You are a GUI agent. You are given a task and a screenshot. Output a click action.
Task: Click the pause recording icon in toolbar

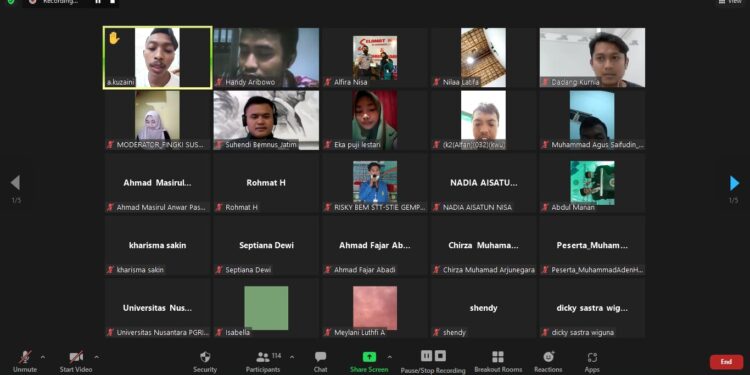click(x=426, y=356)
